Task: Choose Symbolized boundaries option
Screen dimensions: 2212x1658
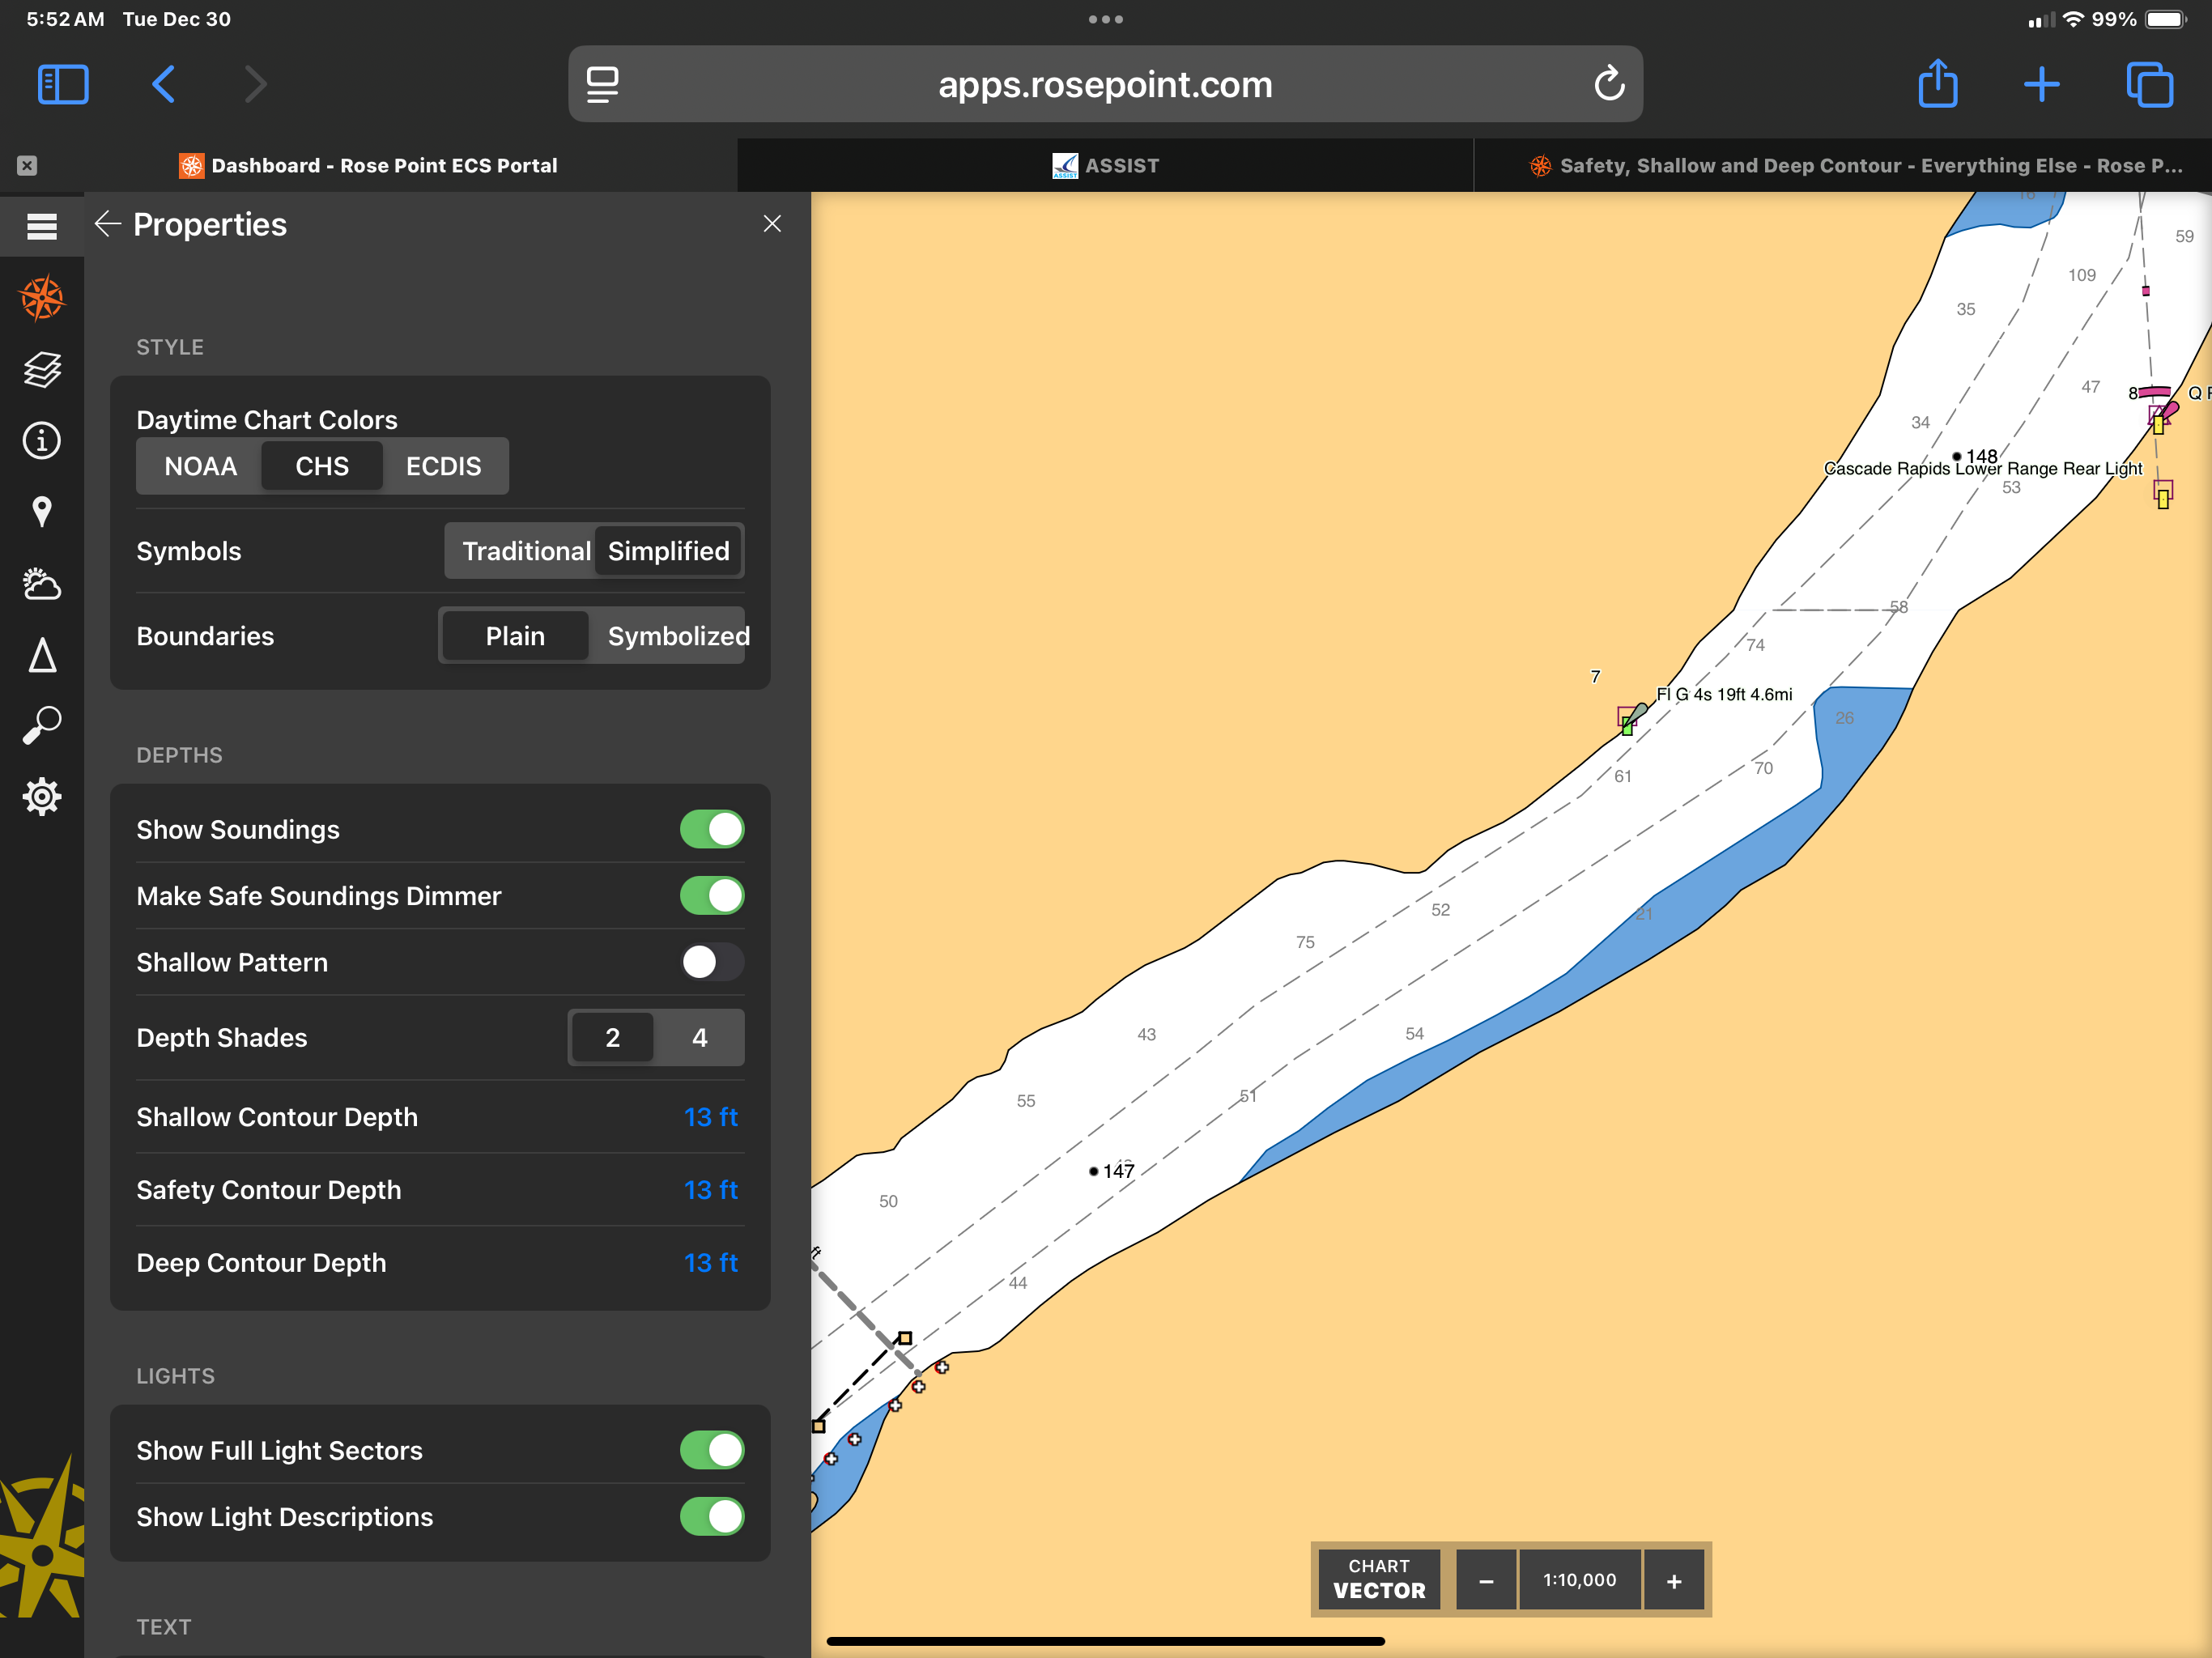Action: click(x=677, y=636)
